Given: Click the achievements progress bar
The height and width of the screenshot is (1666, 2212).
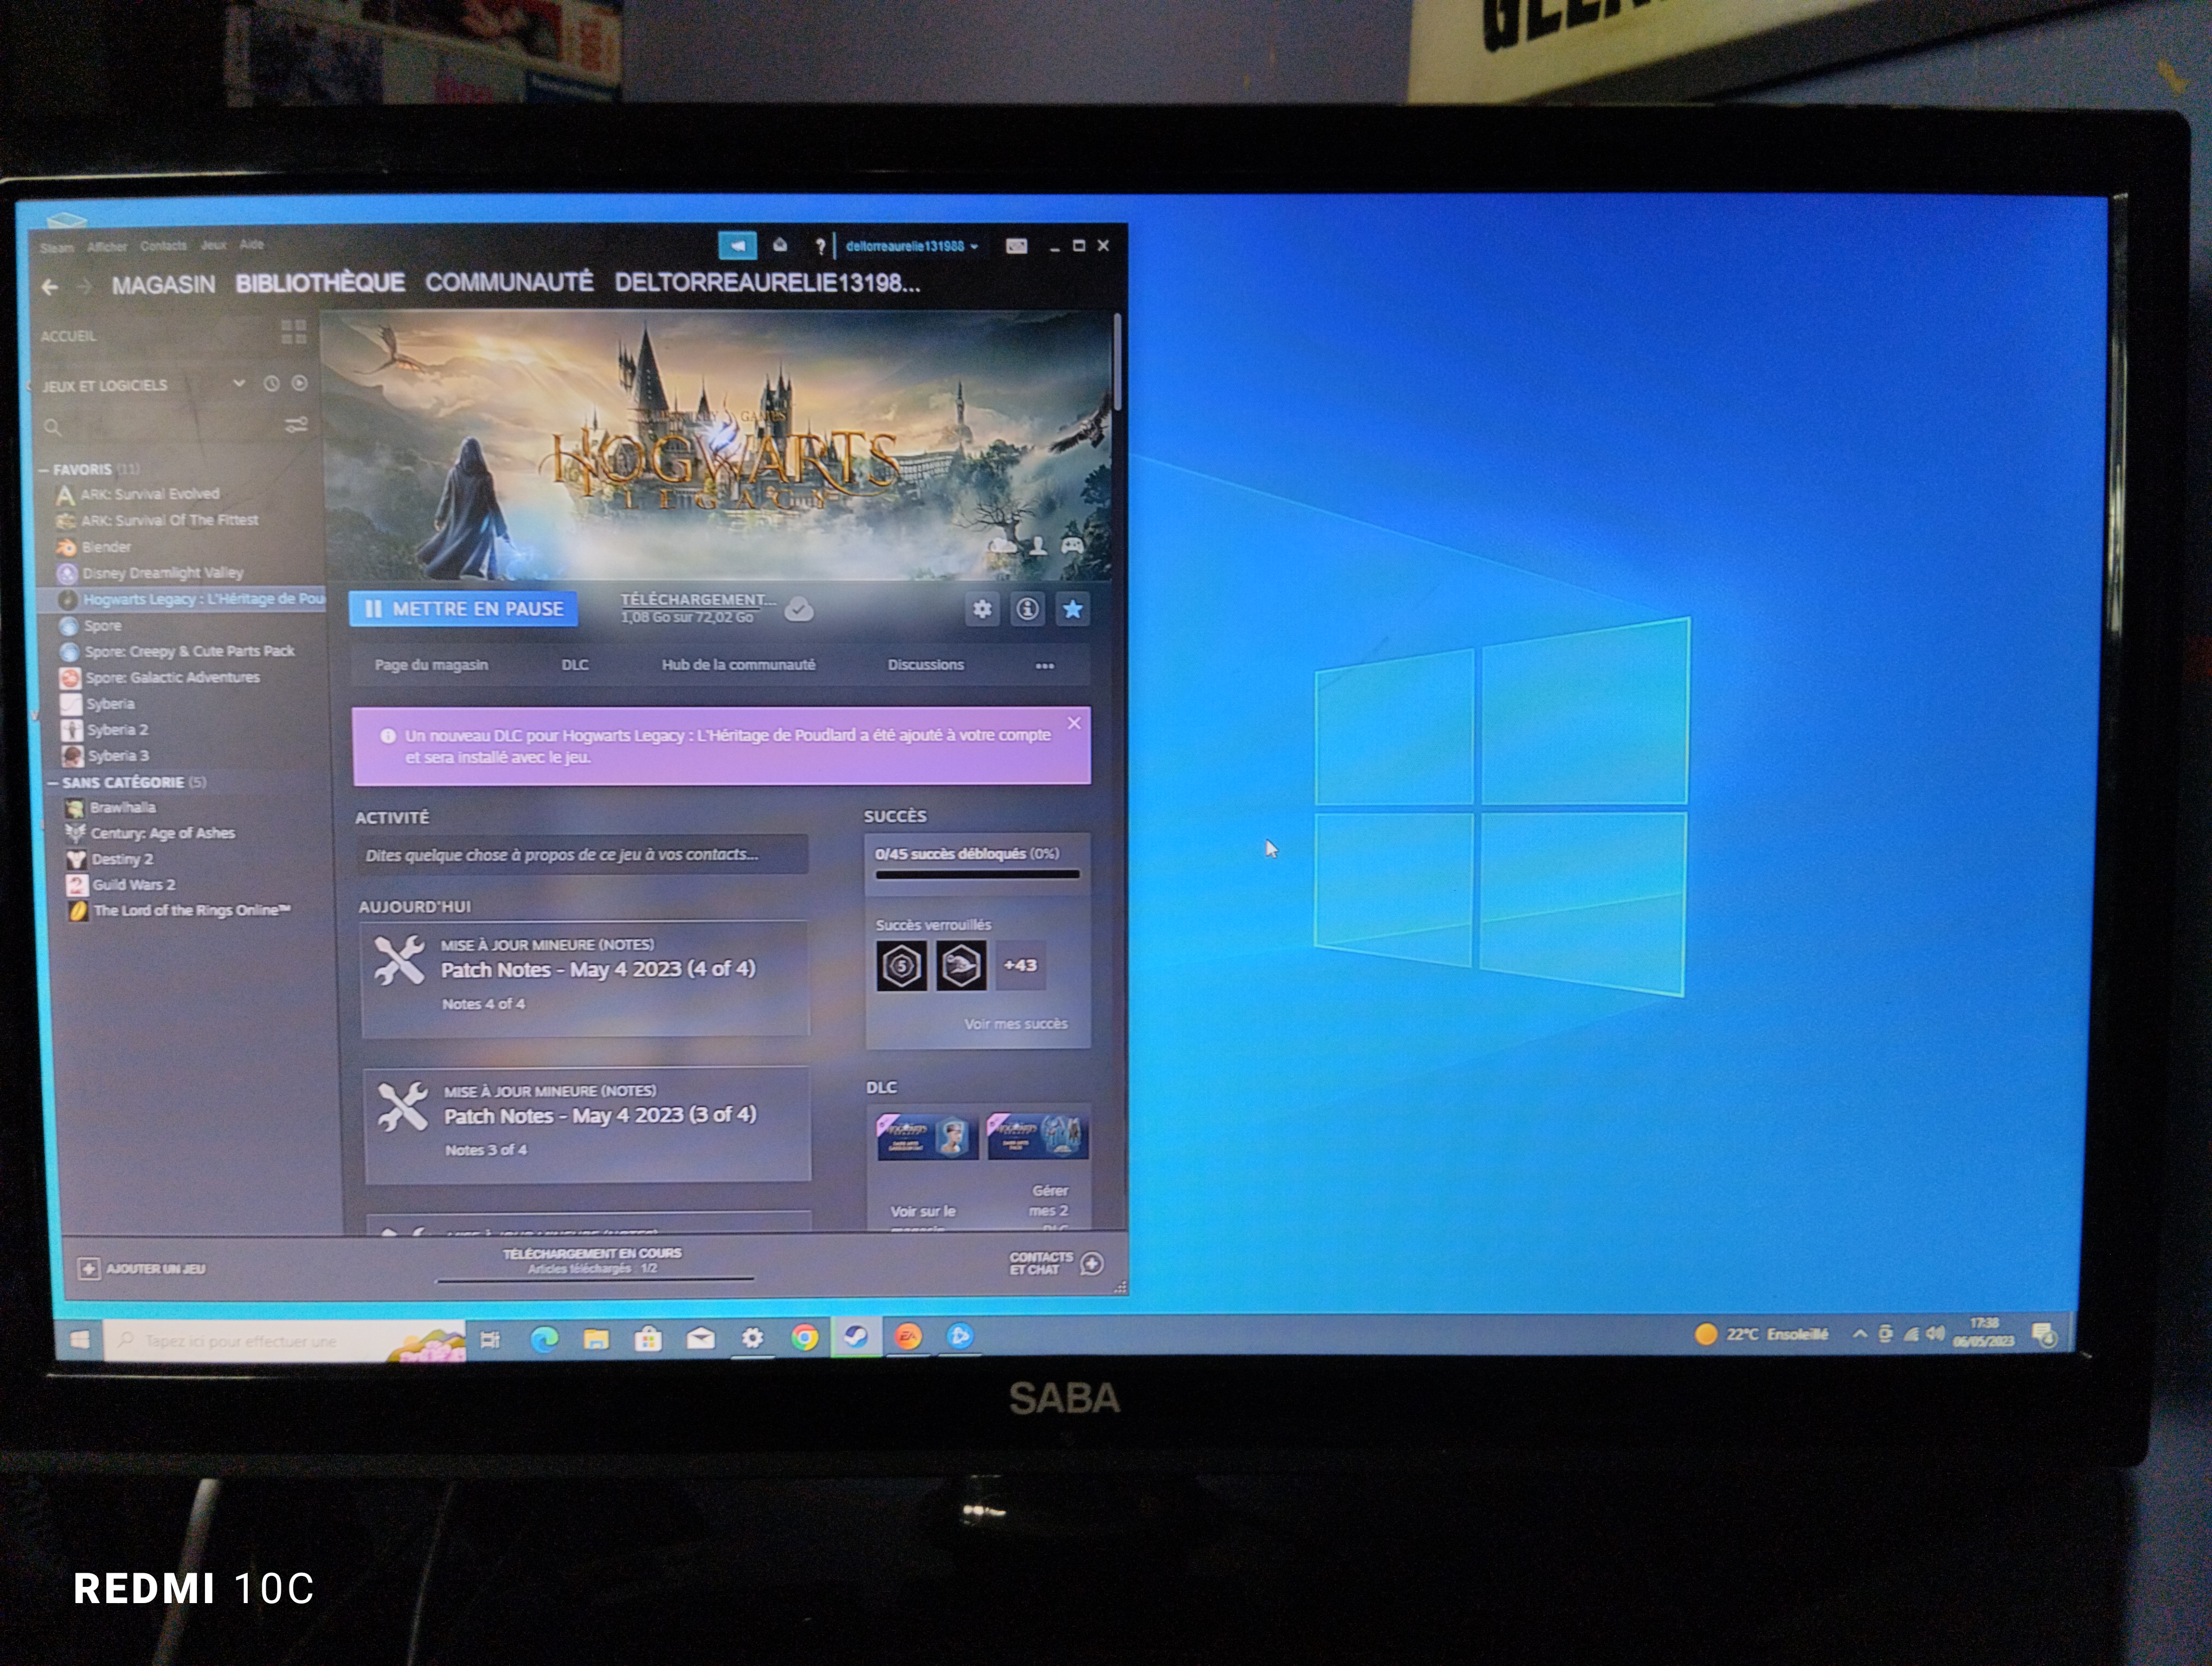Looking at the screenshot, I should [977, 875].
